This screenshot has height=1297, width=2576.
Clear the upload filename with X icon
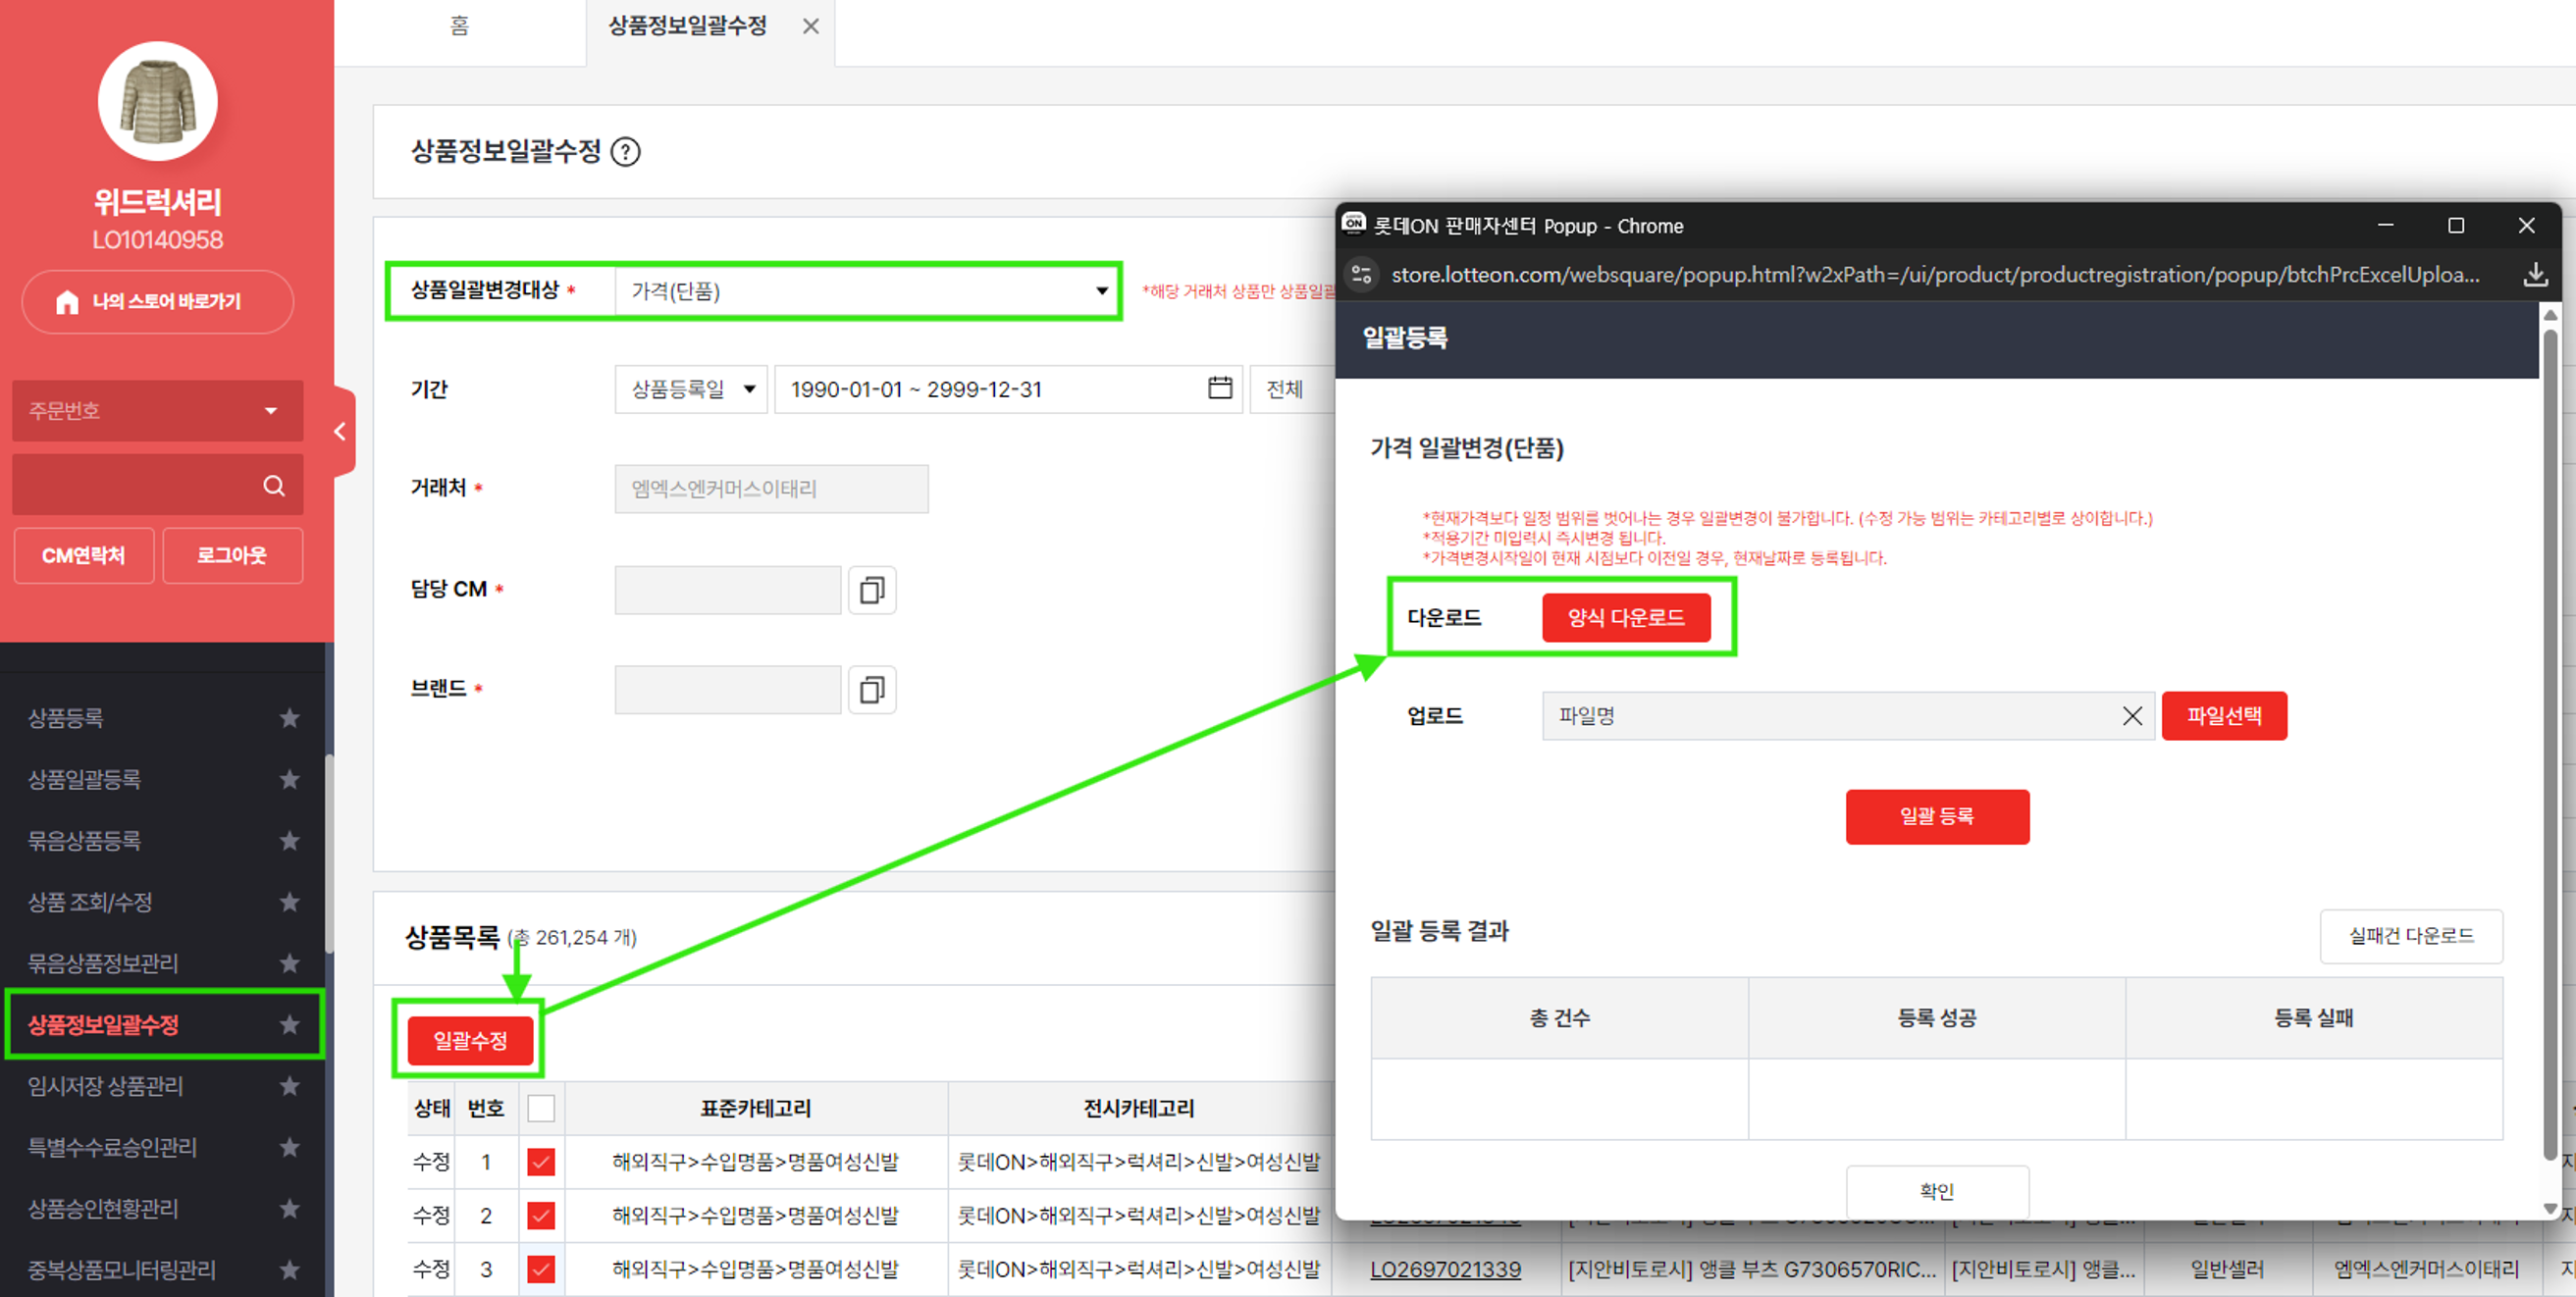click(2132, 716)
